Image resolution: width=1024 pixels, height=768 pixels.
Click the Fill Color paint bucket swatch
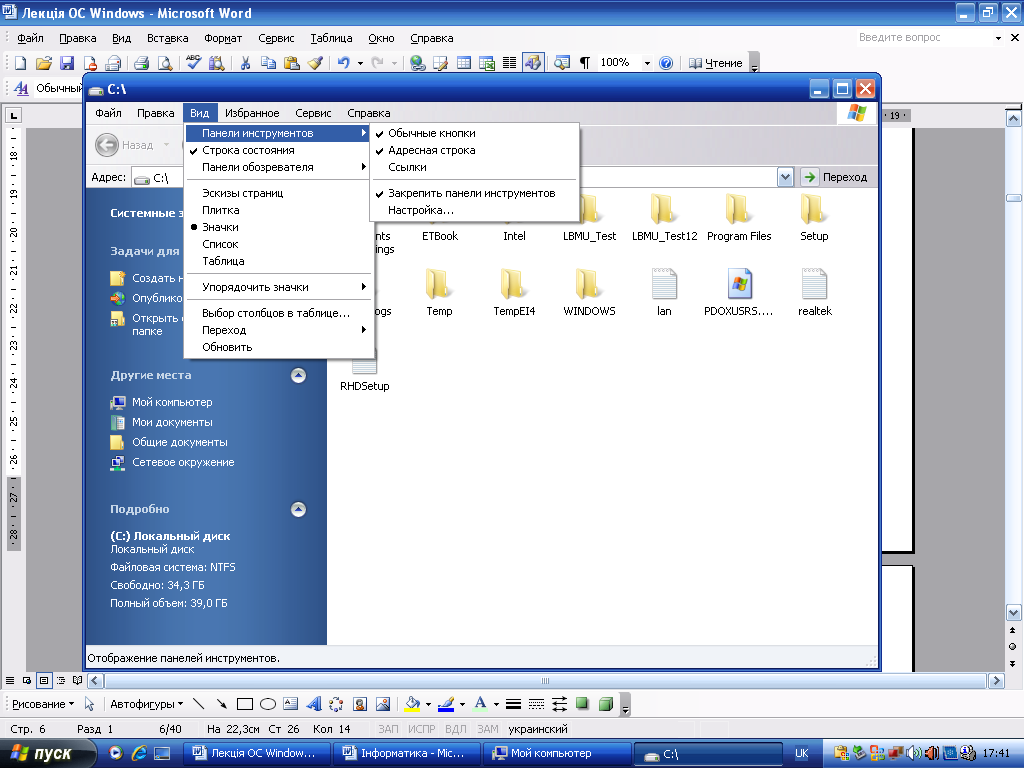pyautogui.click(x=412, y=704)
